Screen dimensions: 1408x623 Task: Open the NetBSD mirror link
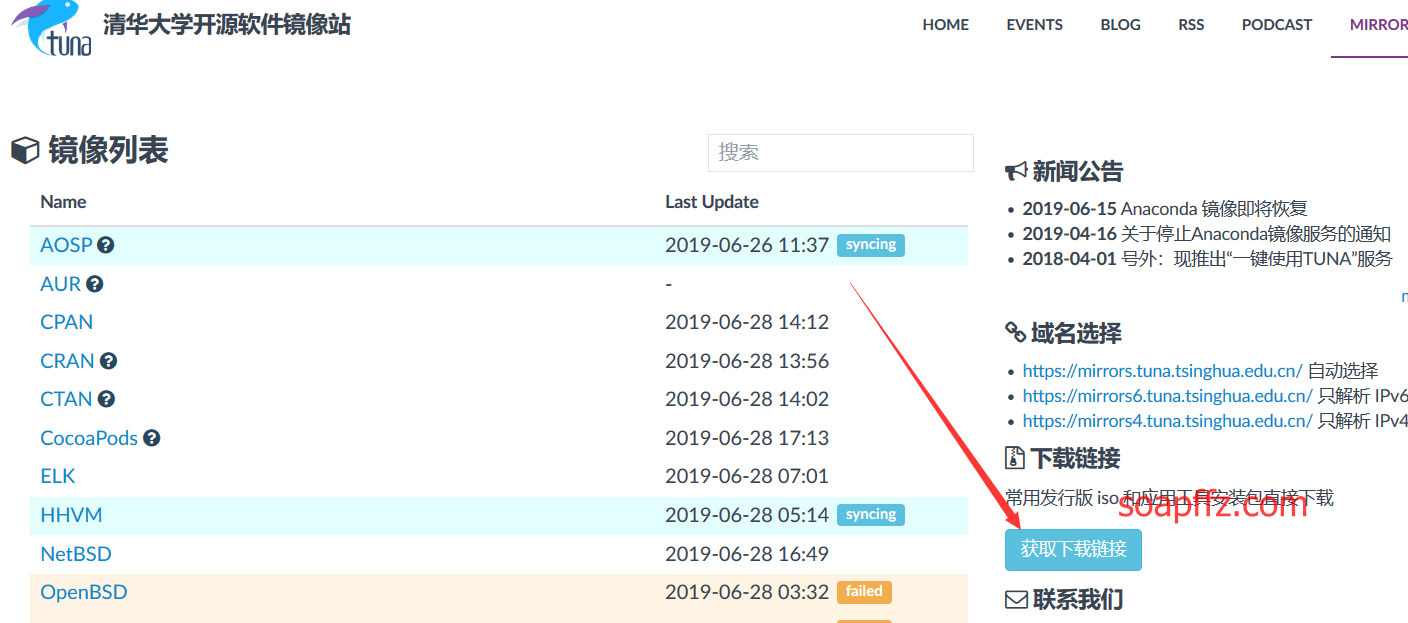coord(76,554)
